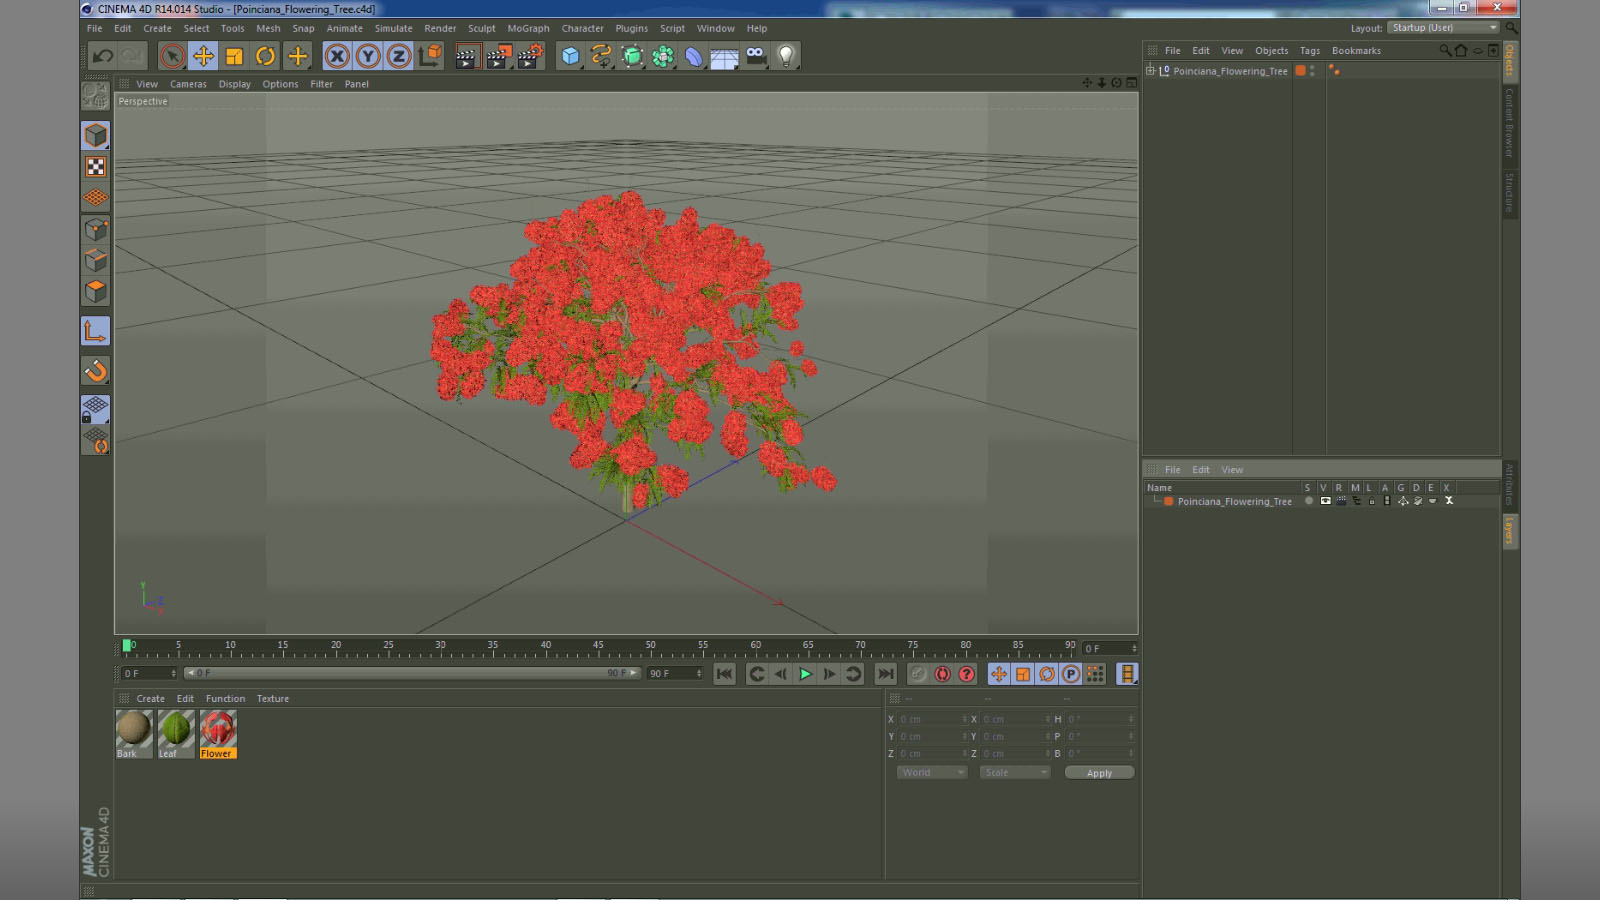
Task: Select the Live Selection tool
Action: tap(172, 56)
